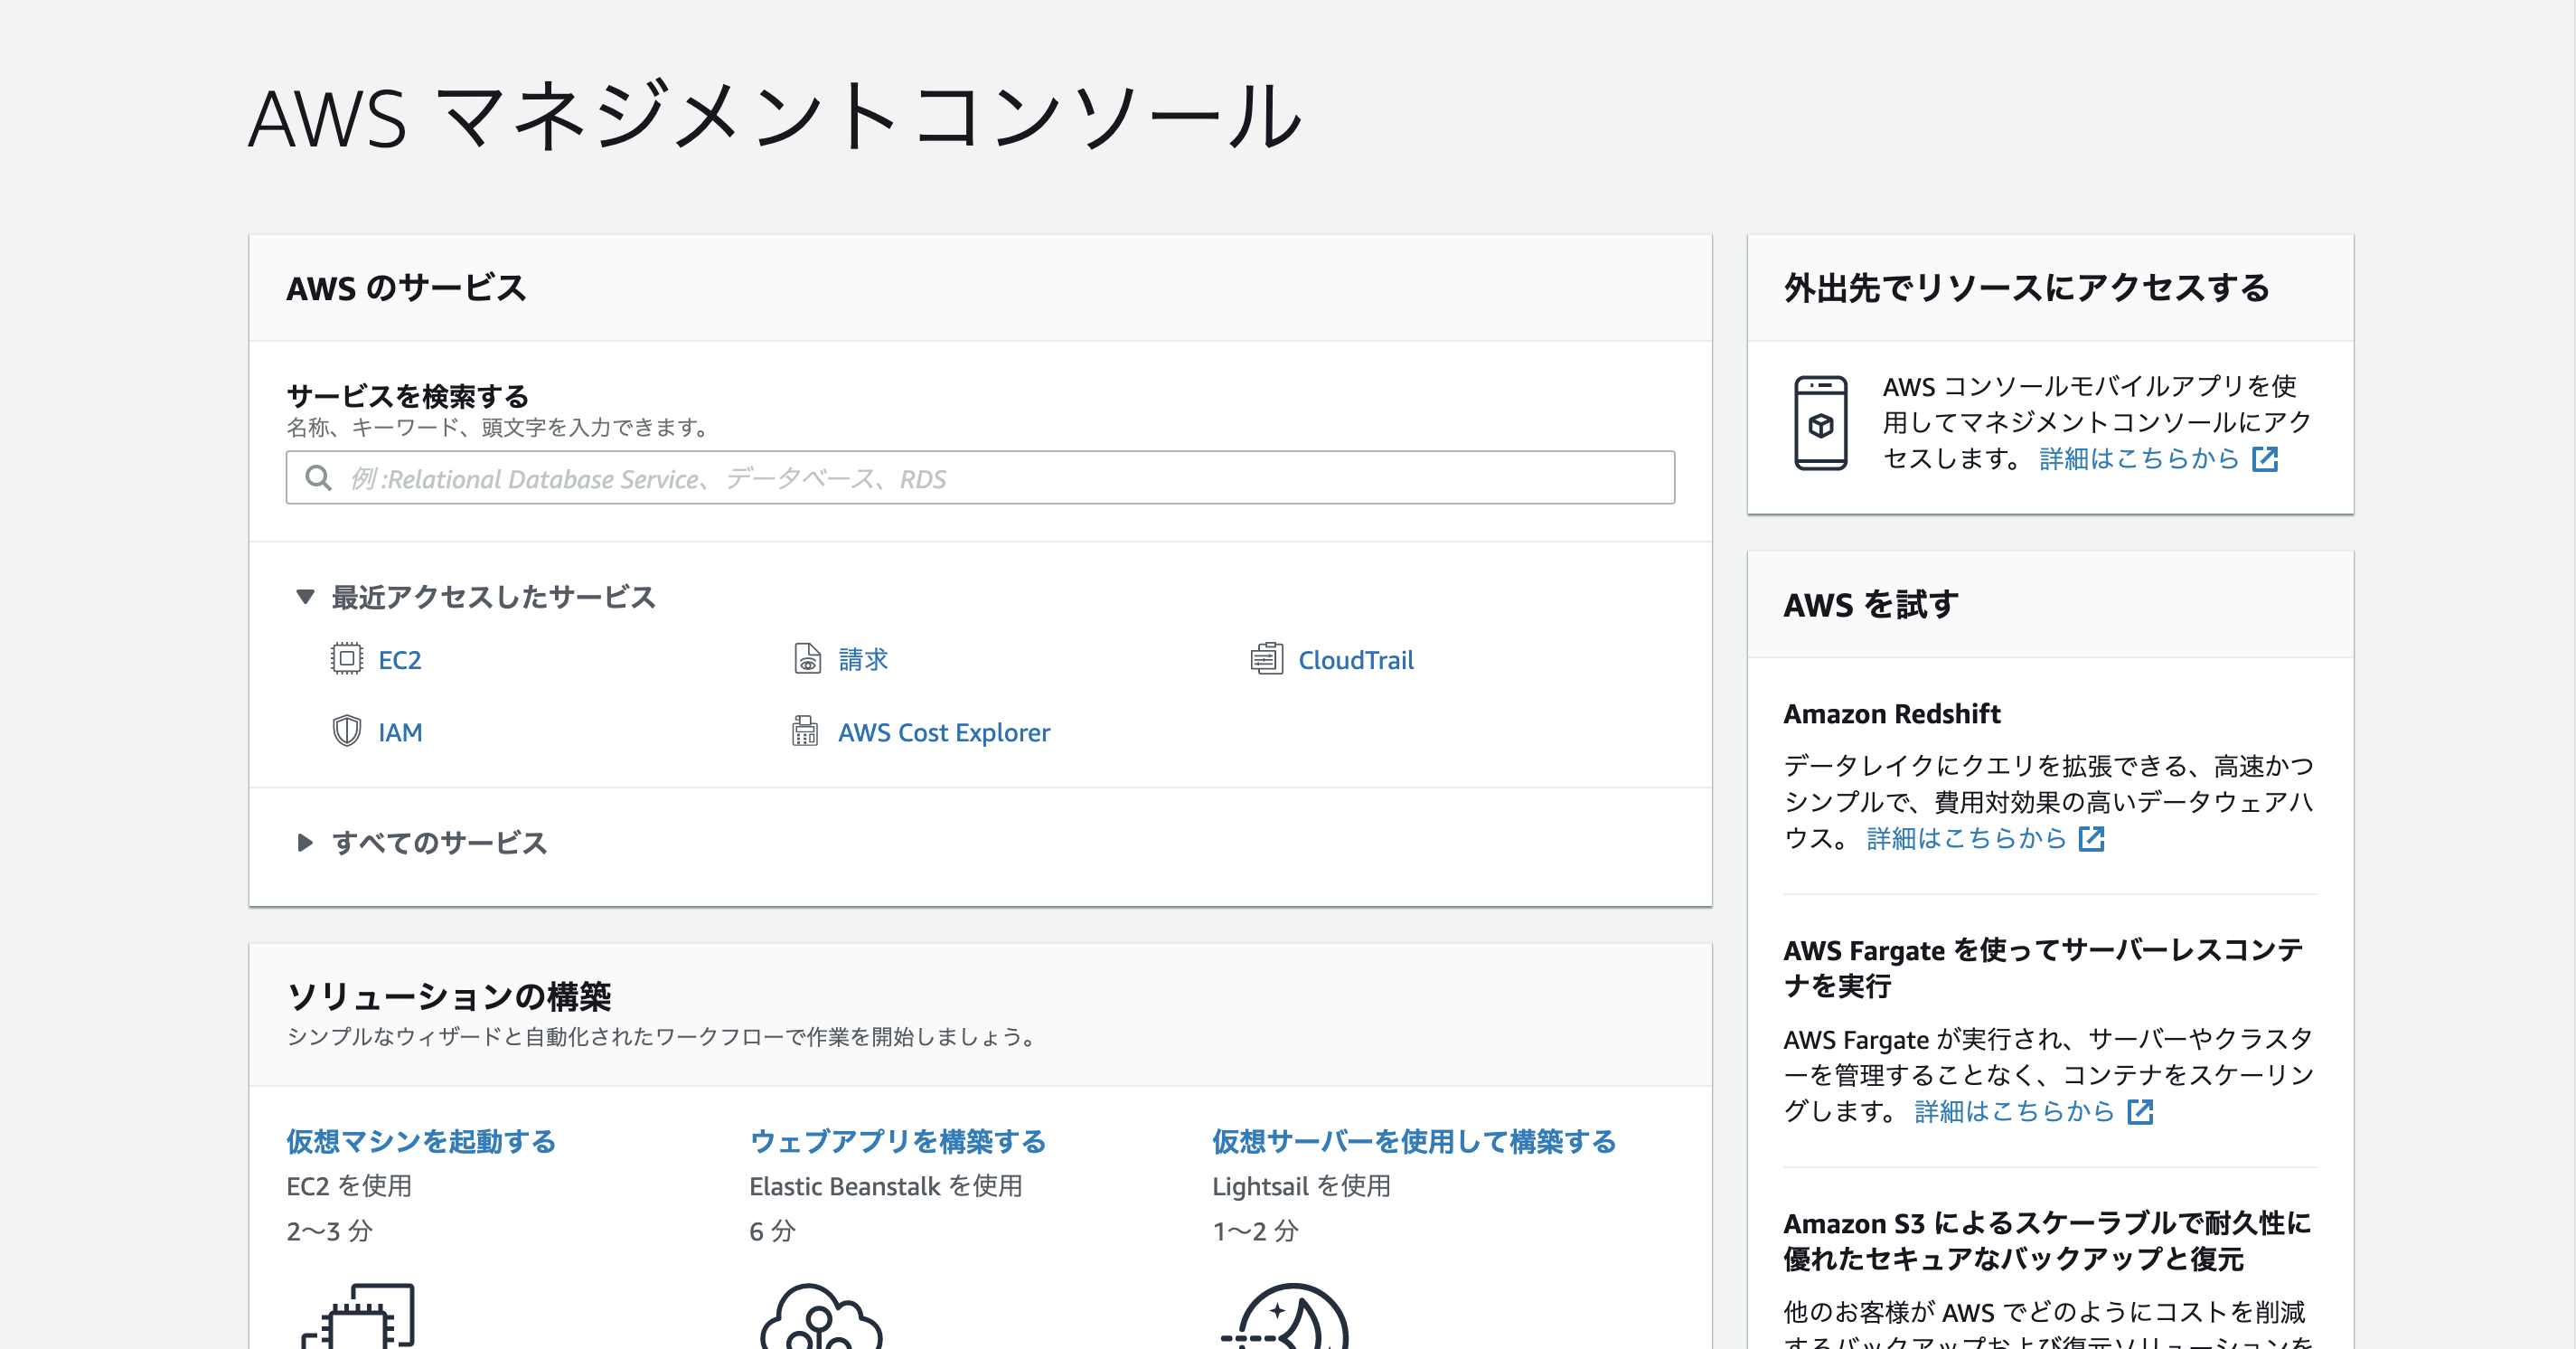Open the 請求 billing link
The width and height of the screenshot is (2576, 1349).
(x=863, y=660)
